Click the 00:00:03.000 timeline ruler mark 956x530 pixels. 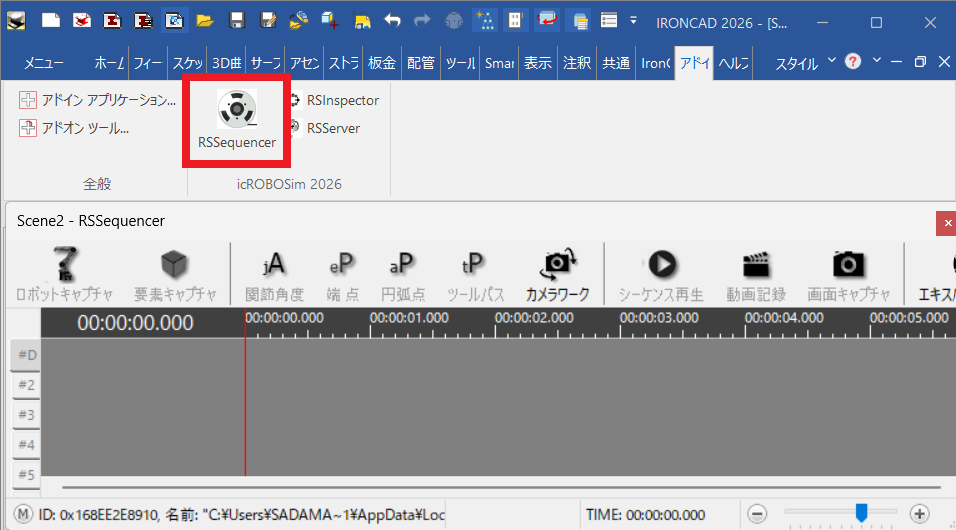(659, 318)
